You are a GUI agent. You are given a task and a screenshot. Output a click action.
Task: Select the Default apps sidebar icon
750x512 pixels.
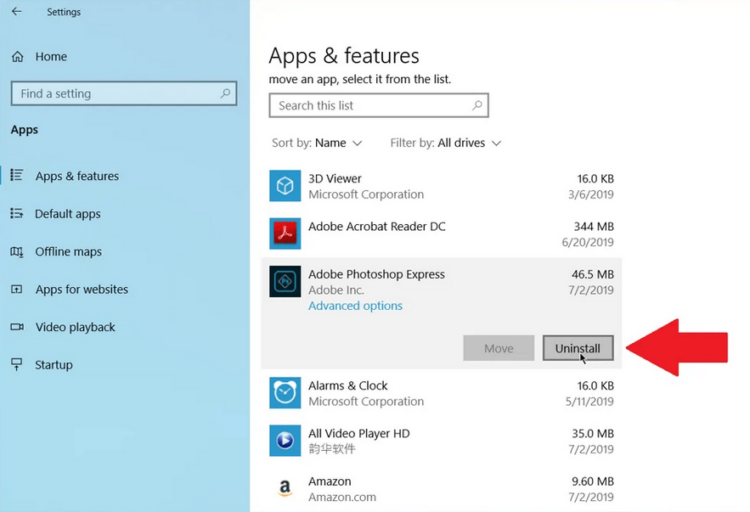pyautogui.click(x=17, y=213)
